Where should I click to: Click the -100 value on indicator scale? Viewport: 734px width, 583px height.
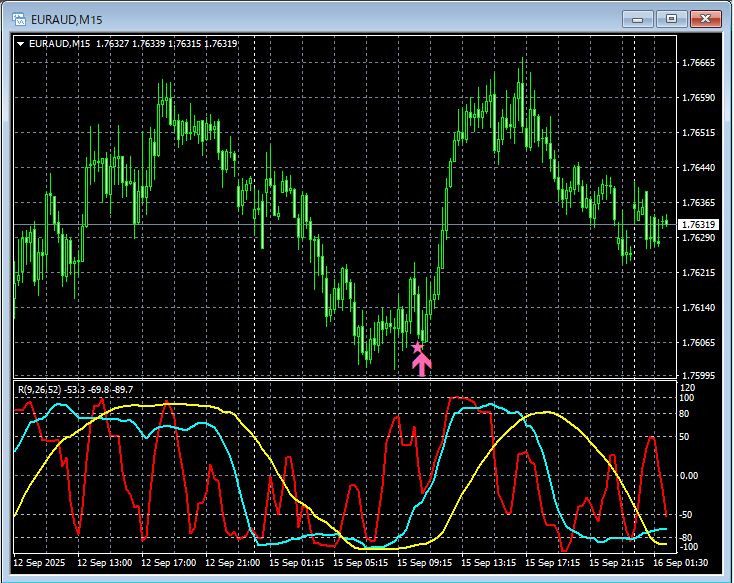(688, 547)
